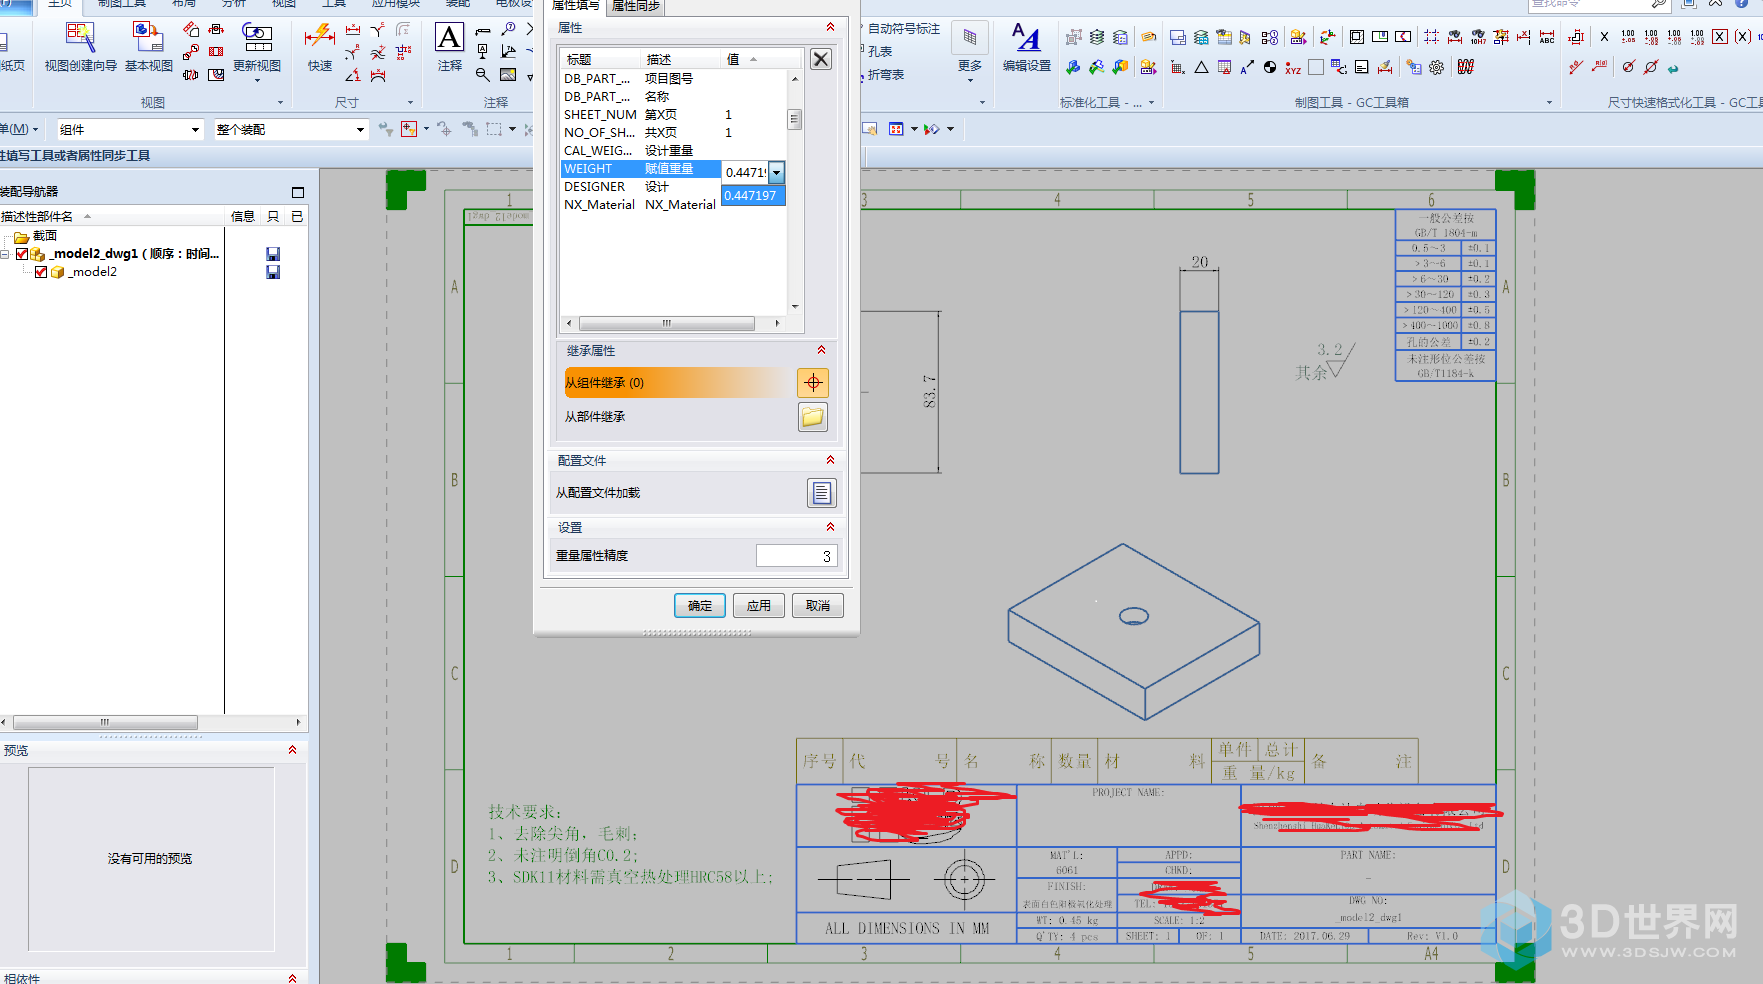Image resolution: width=1763 pixels, height=984 pixels.
Task: Open the WEIGHT value dropdown arrow
Action: point(776,172)
